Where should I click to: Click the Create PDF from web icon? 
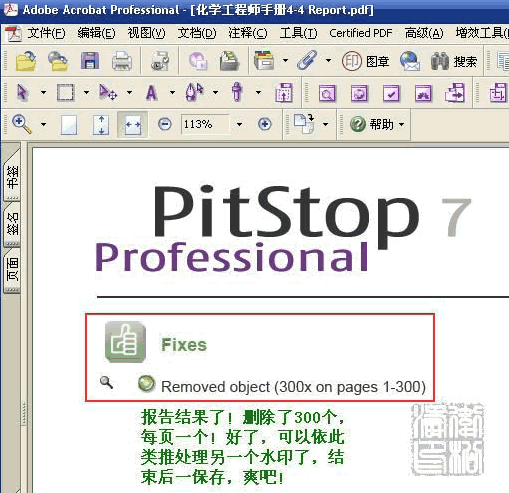[198, 61]
